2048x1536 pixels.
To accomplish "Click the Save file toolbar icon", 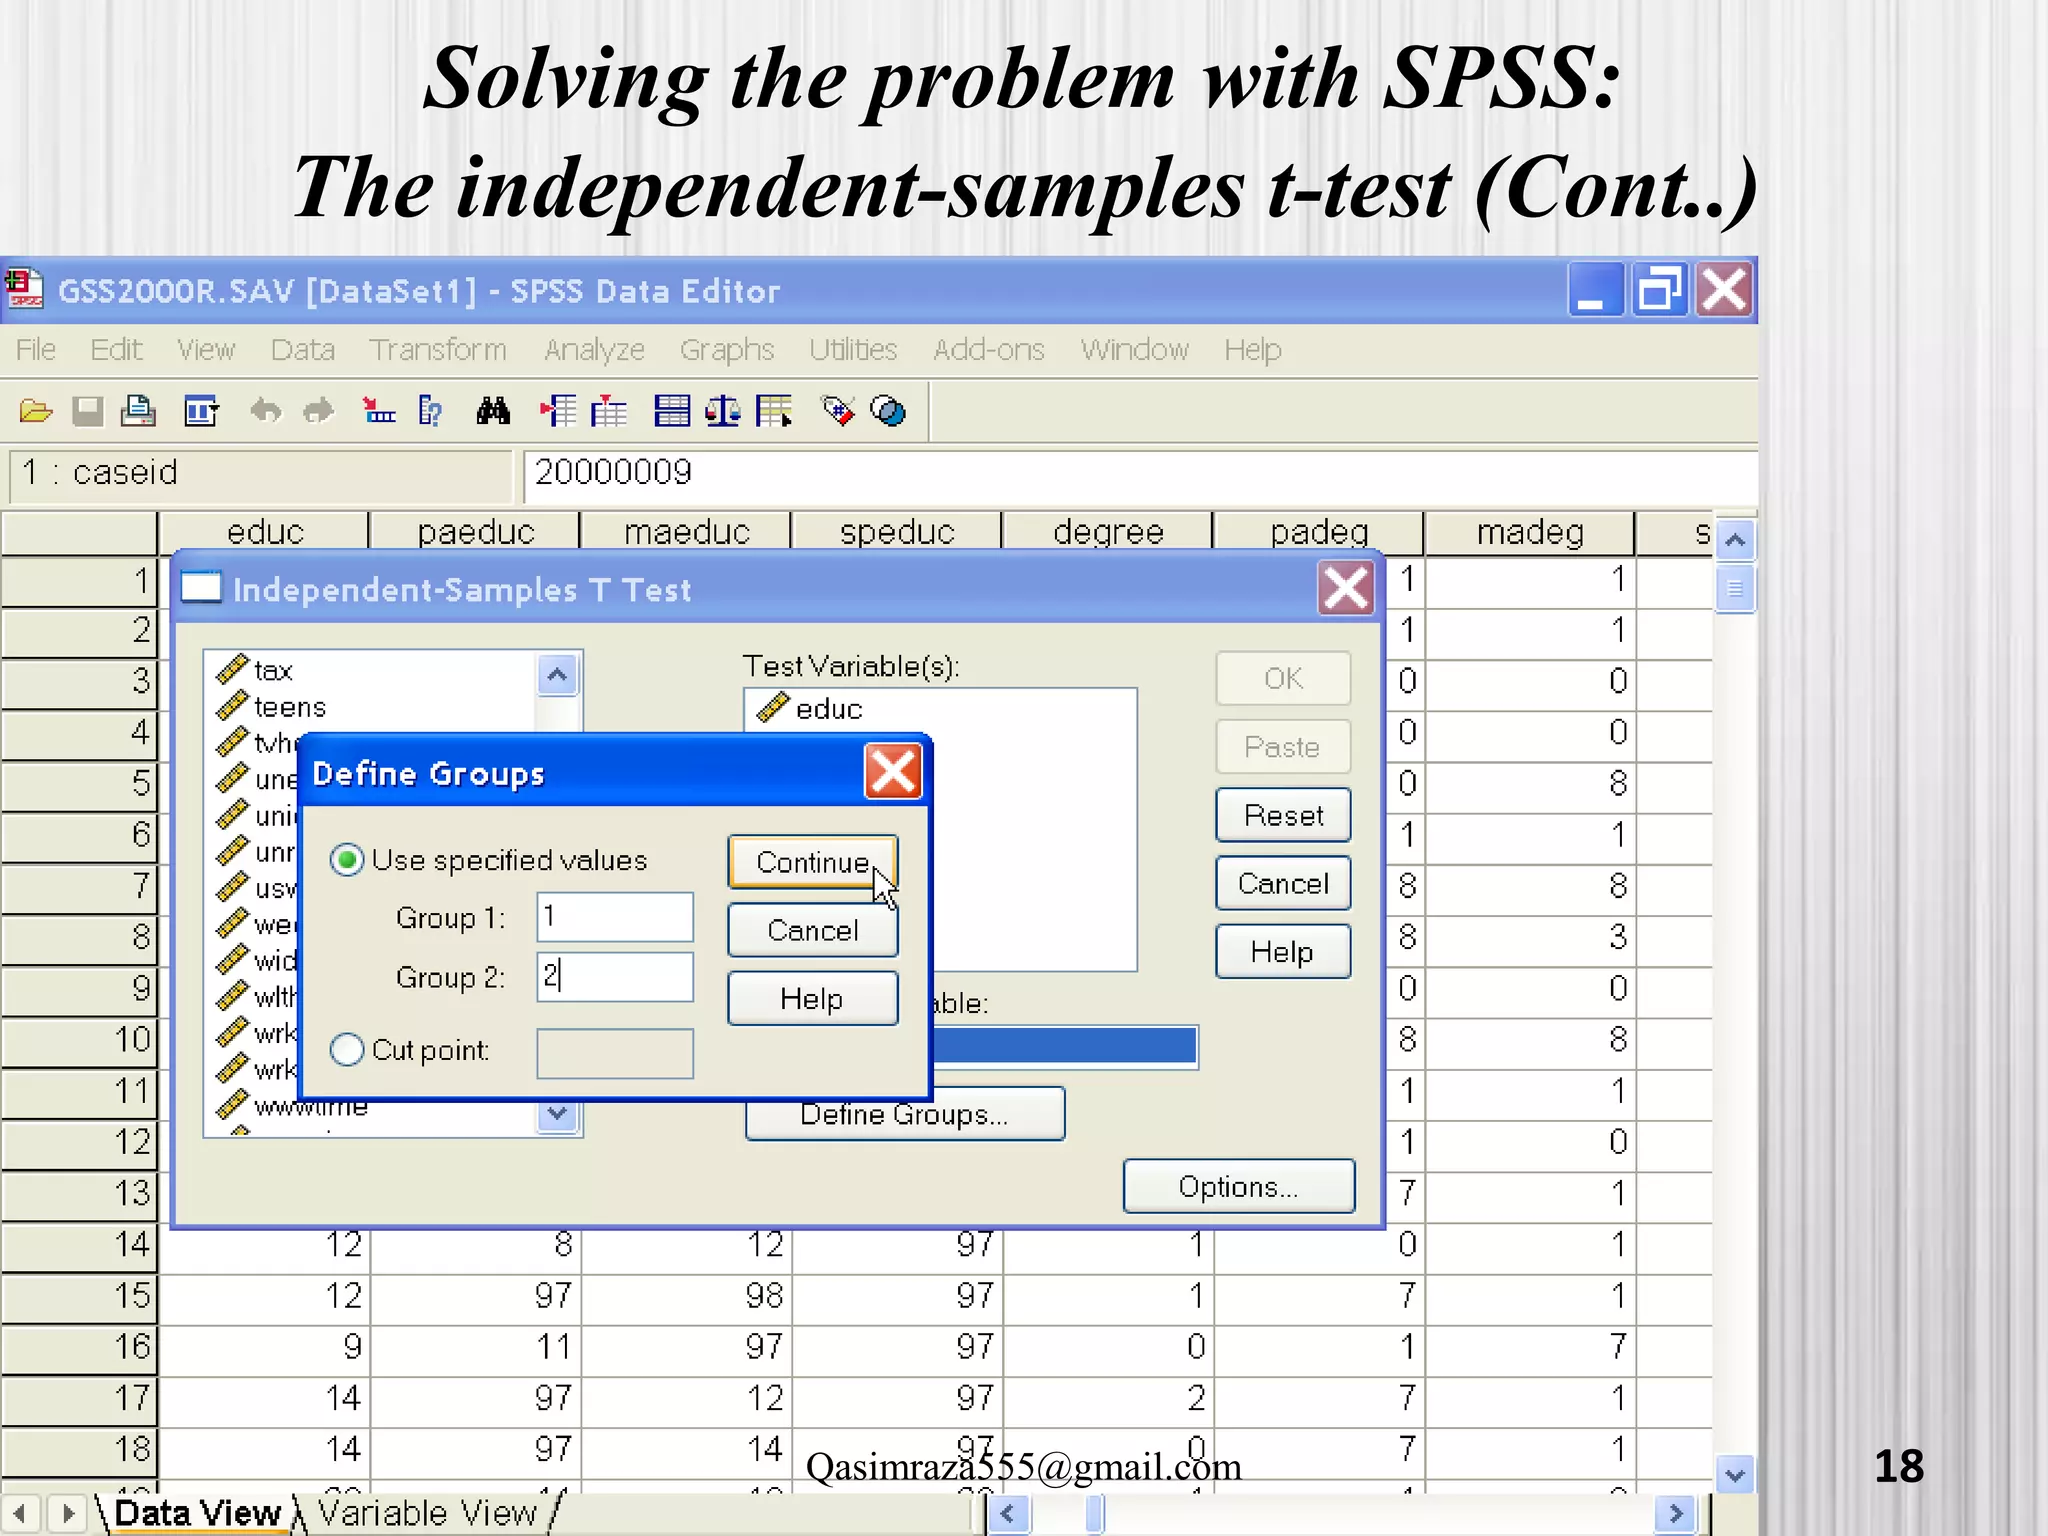I will pos(88,411).
